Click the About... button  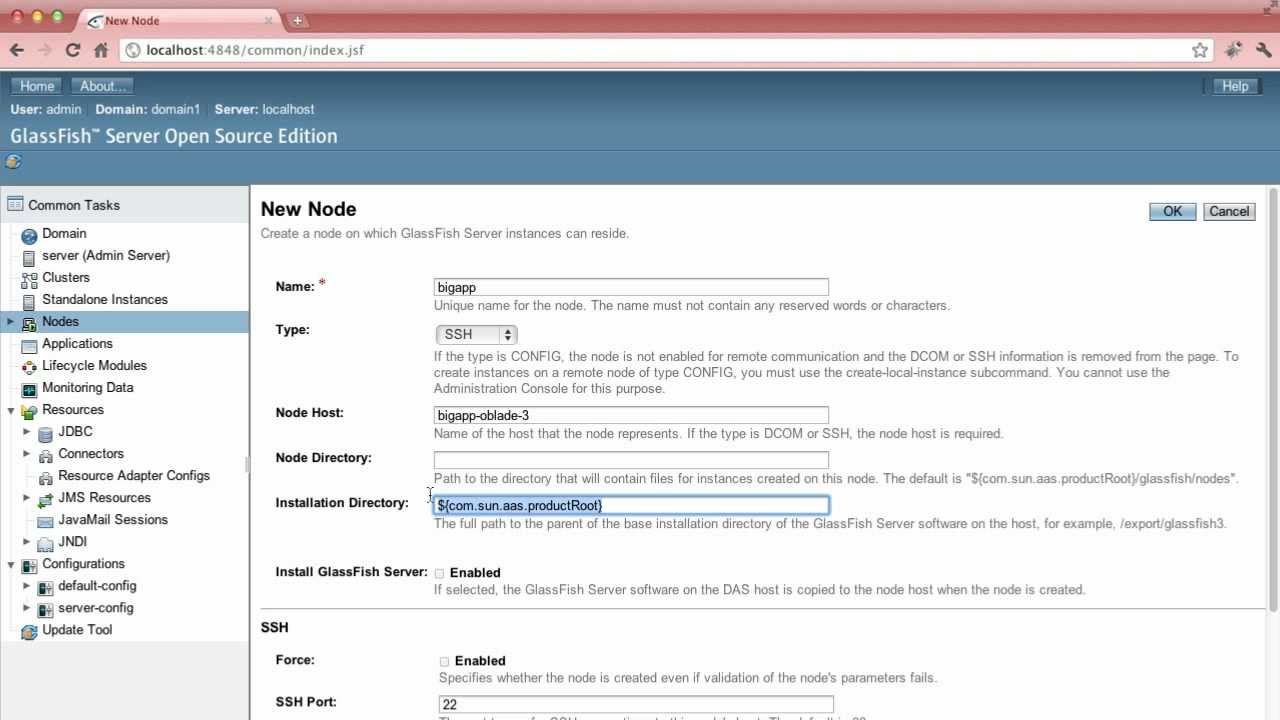click(103, 86)
